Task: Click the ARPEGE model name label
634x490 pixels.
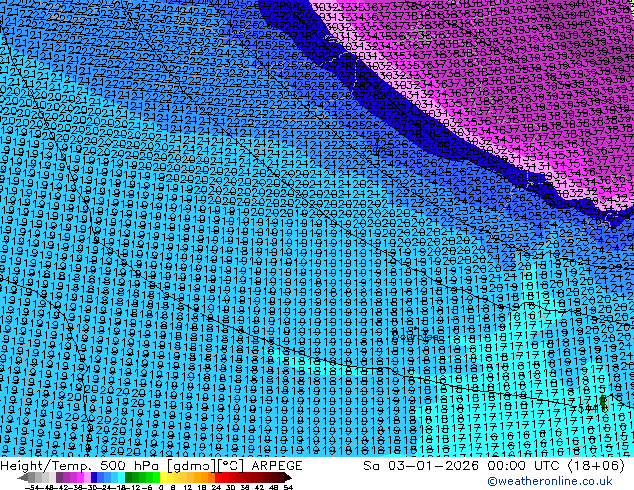Action: click(x=277, y=466)
